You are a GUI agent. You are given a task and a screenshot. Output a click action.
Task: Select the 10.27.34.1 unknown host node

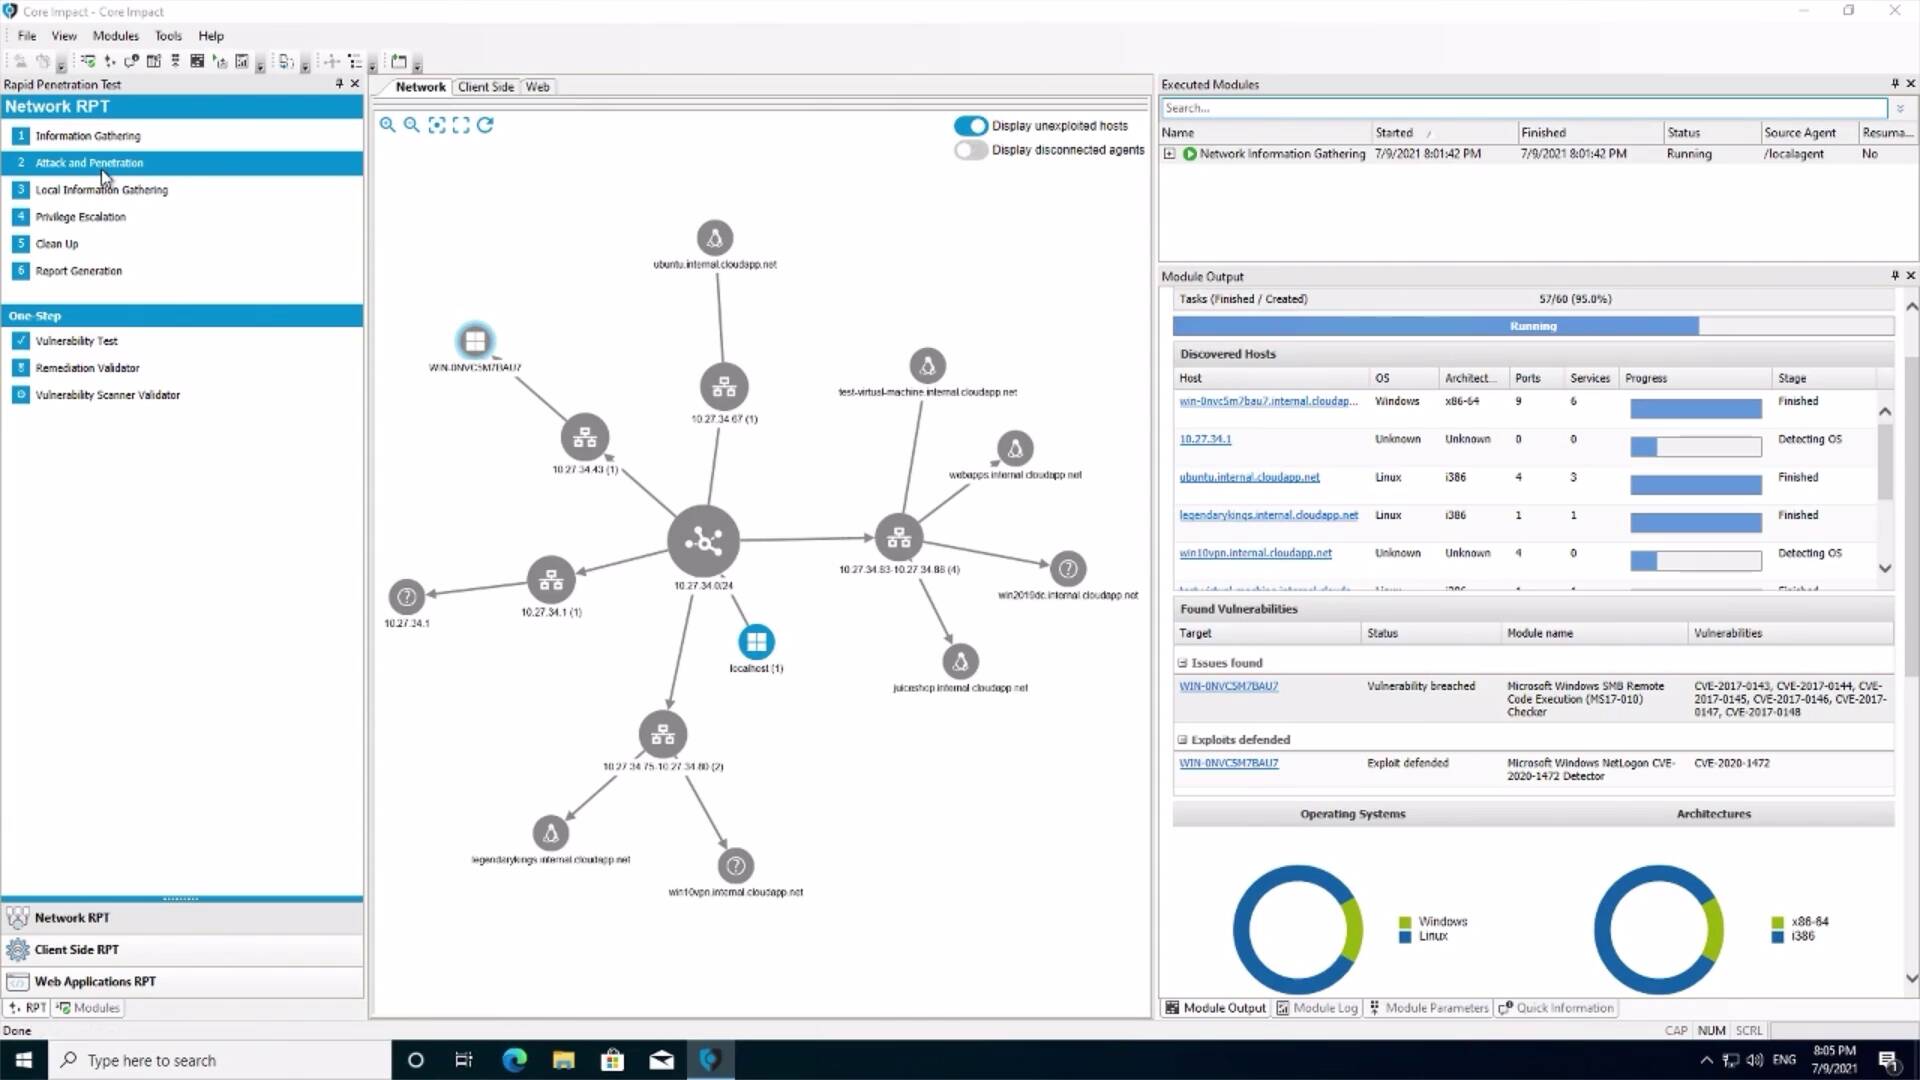tap(406, 597)
